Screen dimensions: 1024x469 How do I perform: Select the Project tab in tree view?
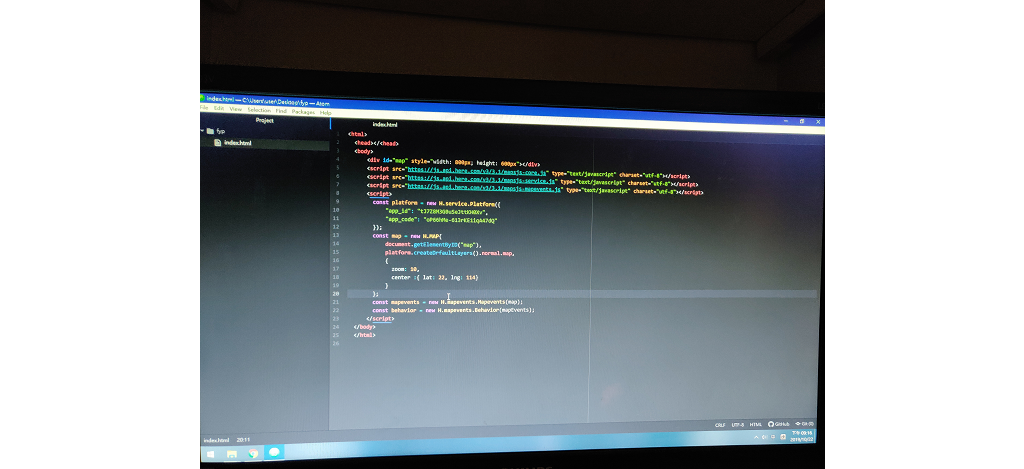tap(264, 120)
